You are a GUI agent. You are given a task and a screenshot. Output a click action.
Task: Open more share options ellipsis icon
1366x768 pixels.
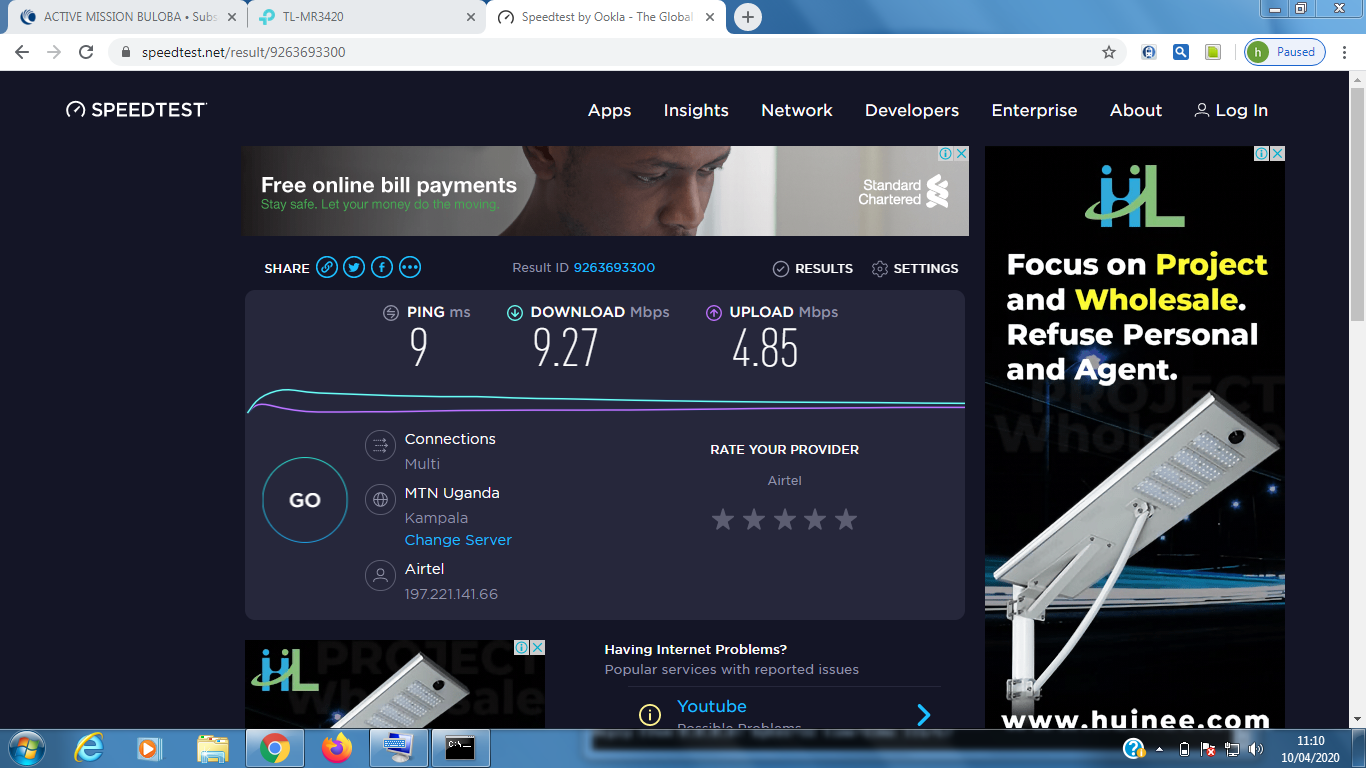tap(410, 267)
